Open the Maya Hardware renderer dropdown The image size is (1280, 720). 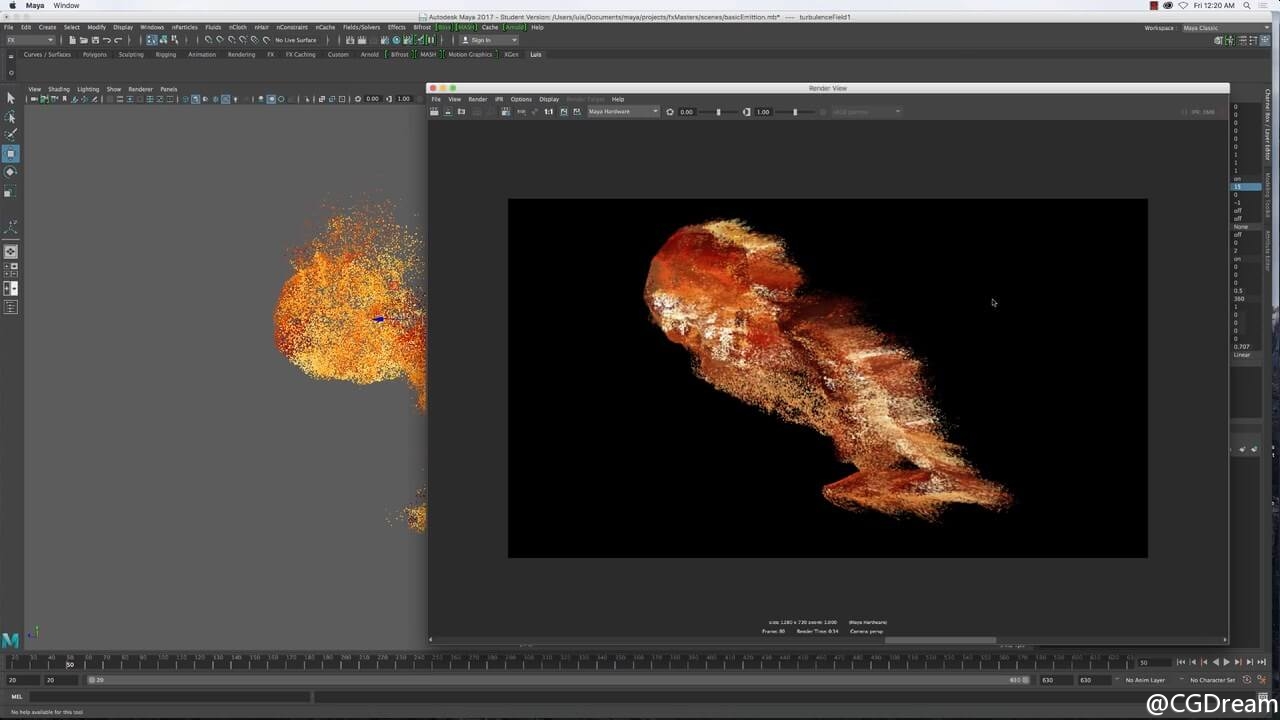(x=622, y=112)
